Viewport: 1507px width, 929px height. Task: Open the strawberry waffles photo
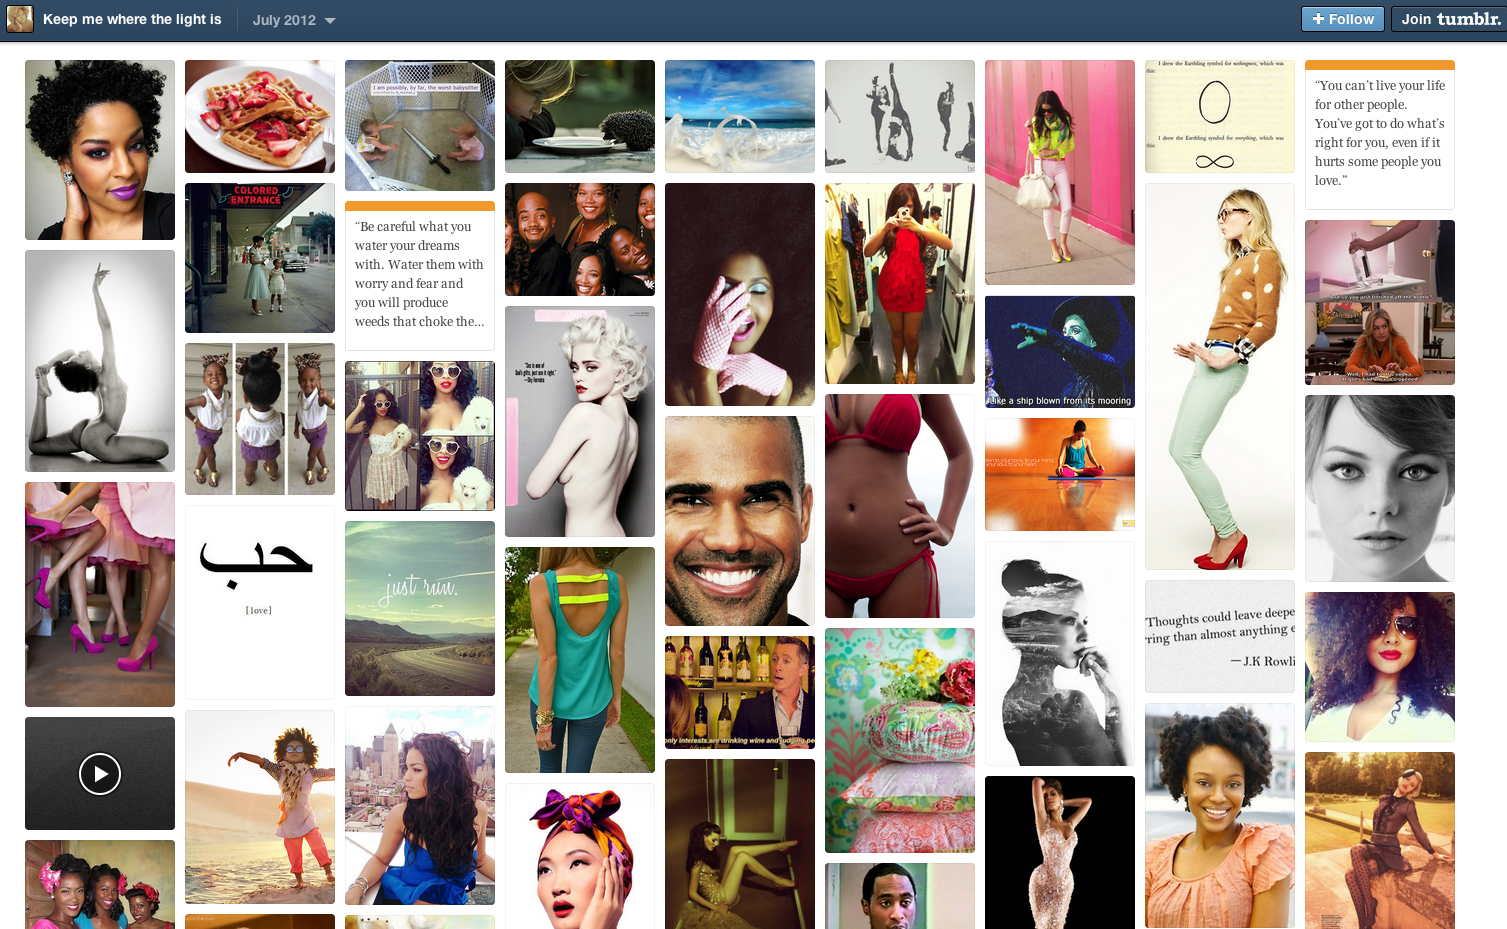point(259,116)
